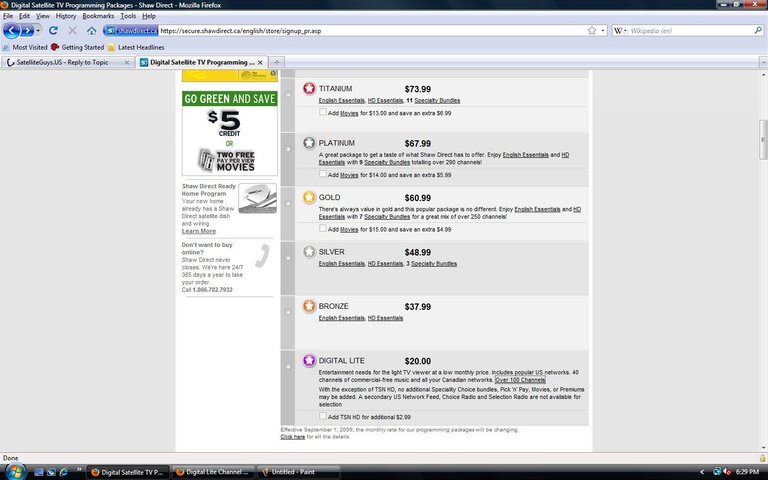Click the Titanium package star icon

309,88
